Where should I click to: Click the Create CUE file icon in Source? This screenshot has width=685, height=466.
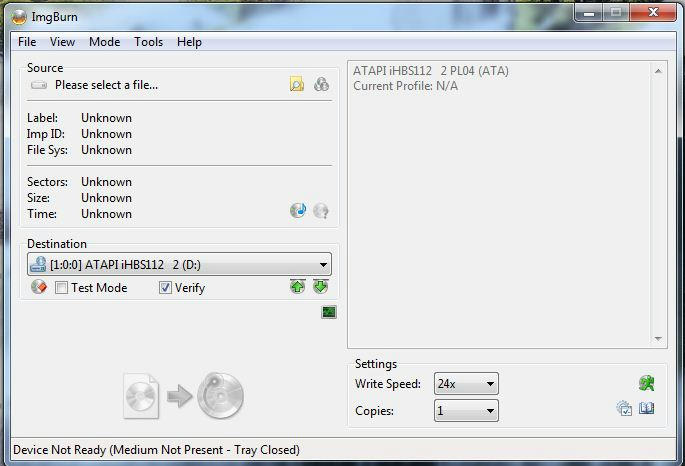coord(321,84)
